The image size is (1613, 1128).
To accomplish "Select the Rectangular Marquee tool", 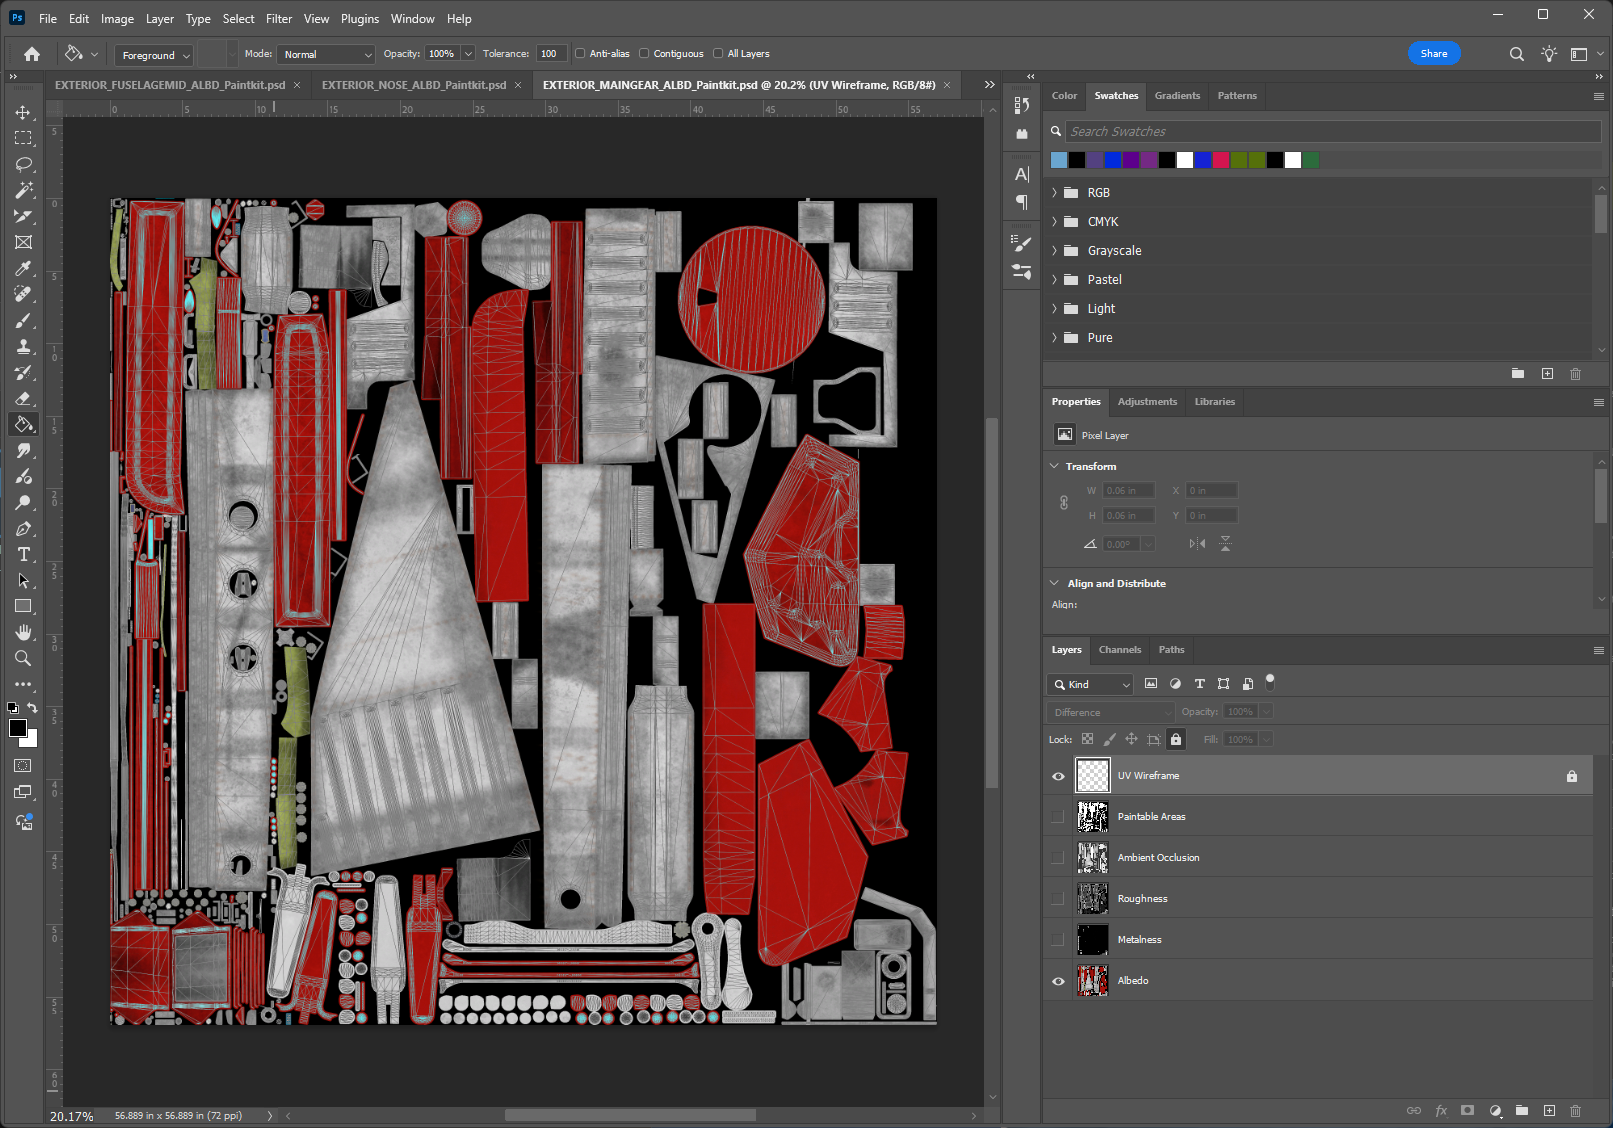I will [23, 138].
